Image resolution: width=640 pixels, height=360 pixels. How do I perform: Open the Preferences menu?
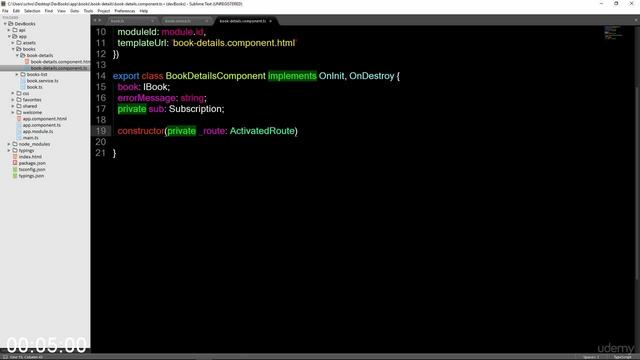pos(125,11)
